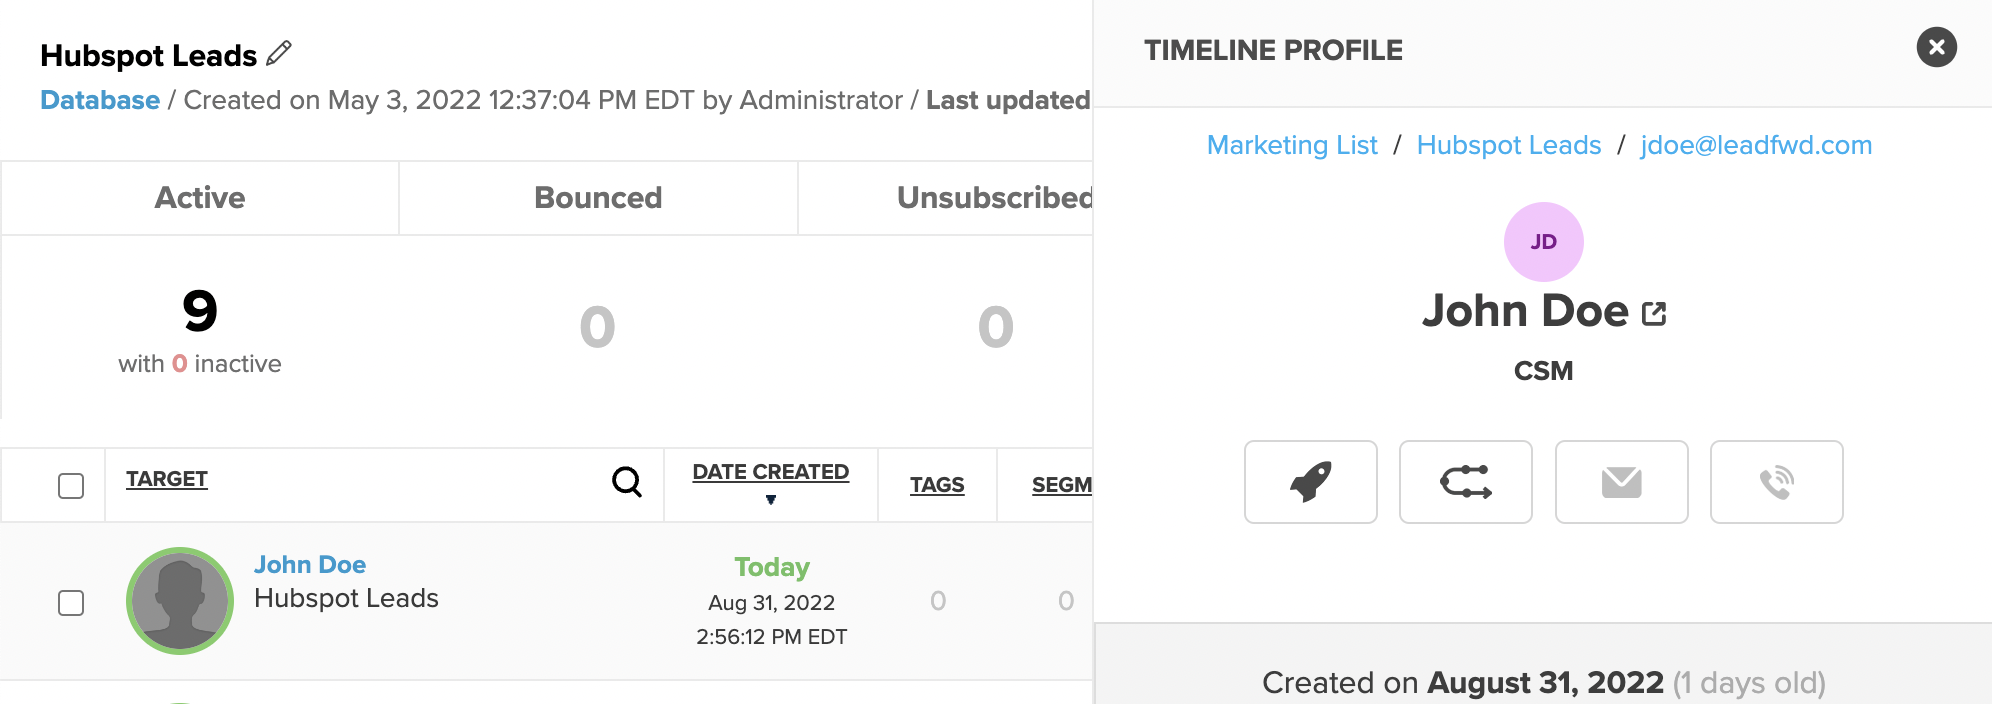Tick the select-all checkbox in the table header
The width and height of the screenshot is (1992, 704).
[71, 486]
